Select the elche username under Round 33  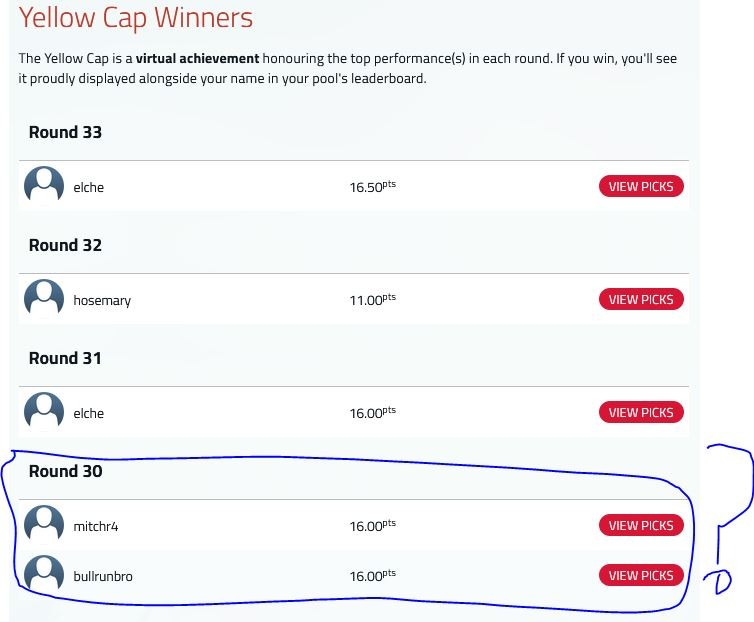point(88,187)
